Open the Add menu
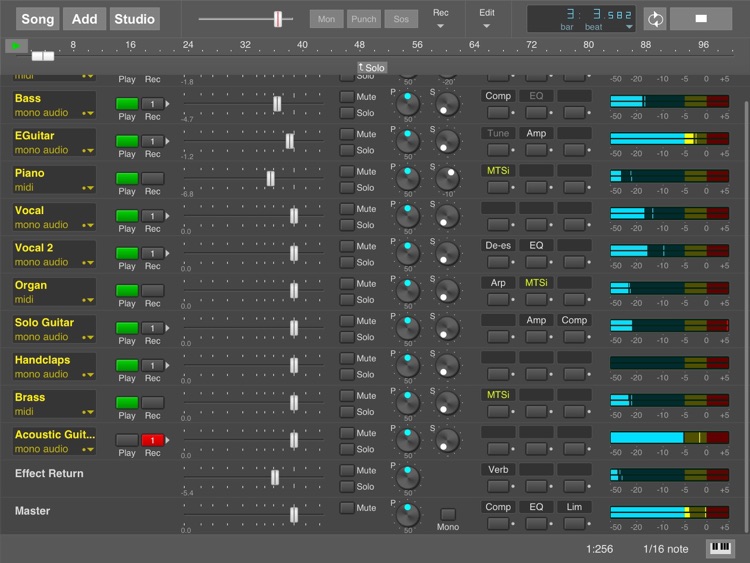The image size is (750, 563). point(85,19)
